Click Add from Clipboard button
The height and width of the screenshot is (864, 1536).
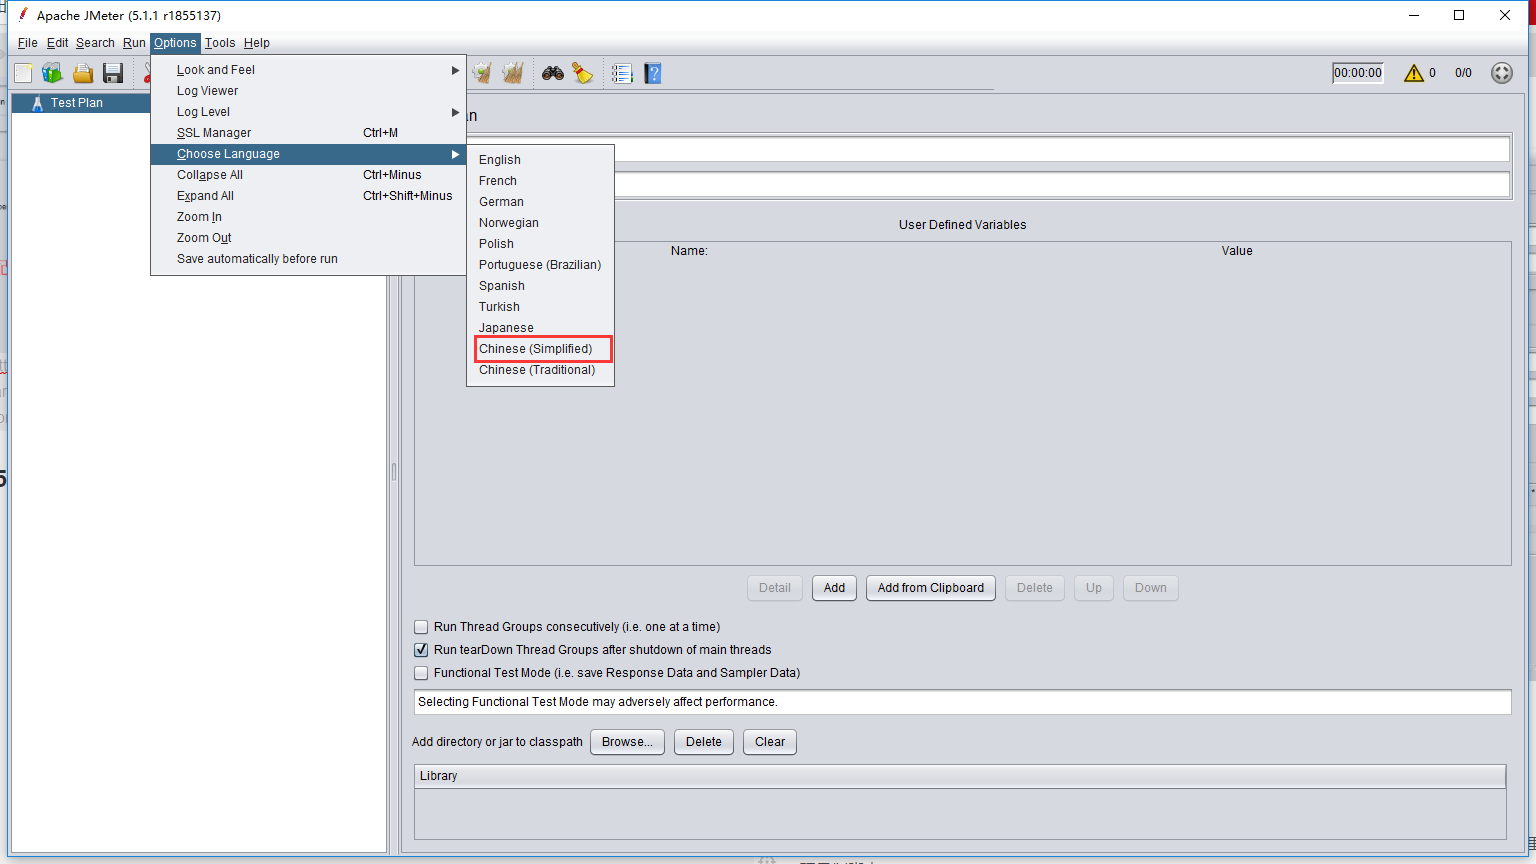click(930, 588)
